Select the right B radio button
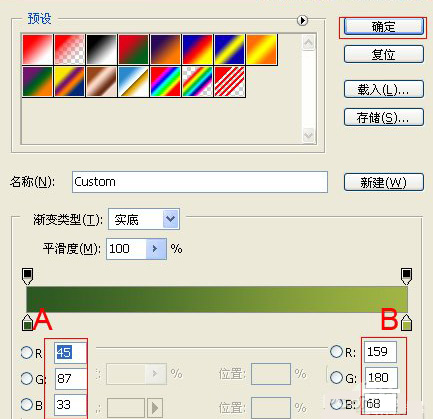Screen dimensions: 433x419 (x=336, y=404)
